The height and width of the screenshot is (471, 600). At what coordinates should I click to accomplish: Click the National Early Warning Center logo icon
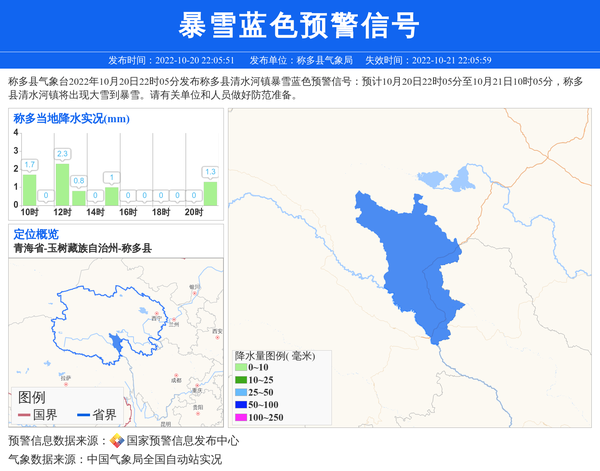tap(117, 440)
